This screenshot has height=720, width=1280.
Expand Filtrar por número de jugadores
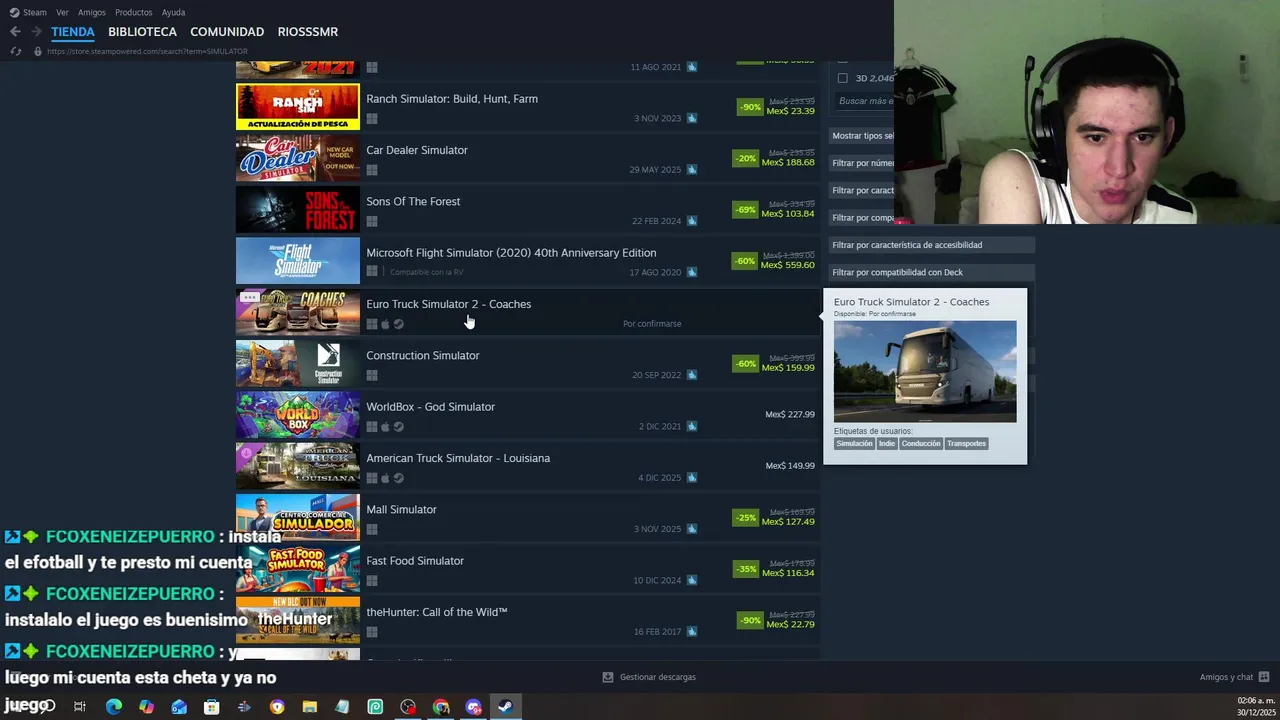(862, 163)
